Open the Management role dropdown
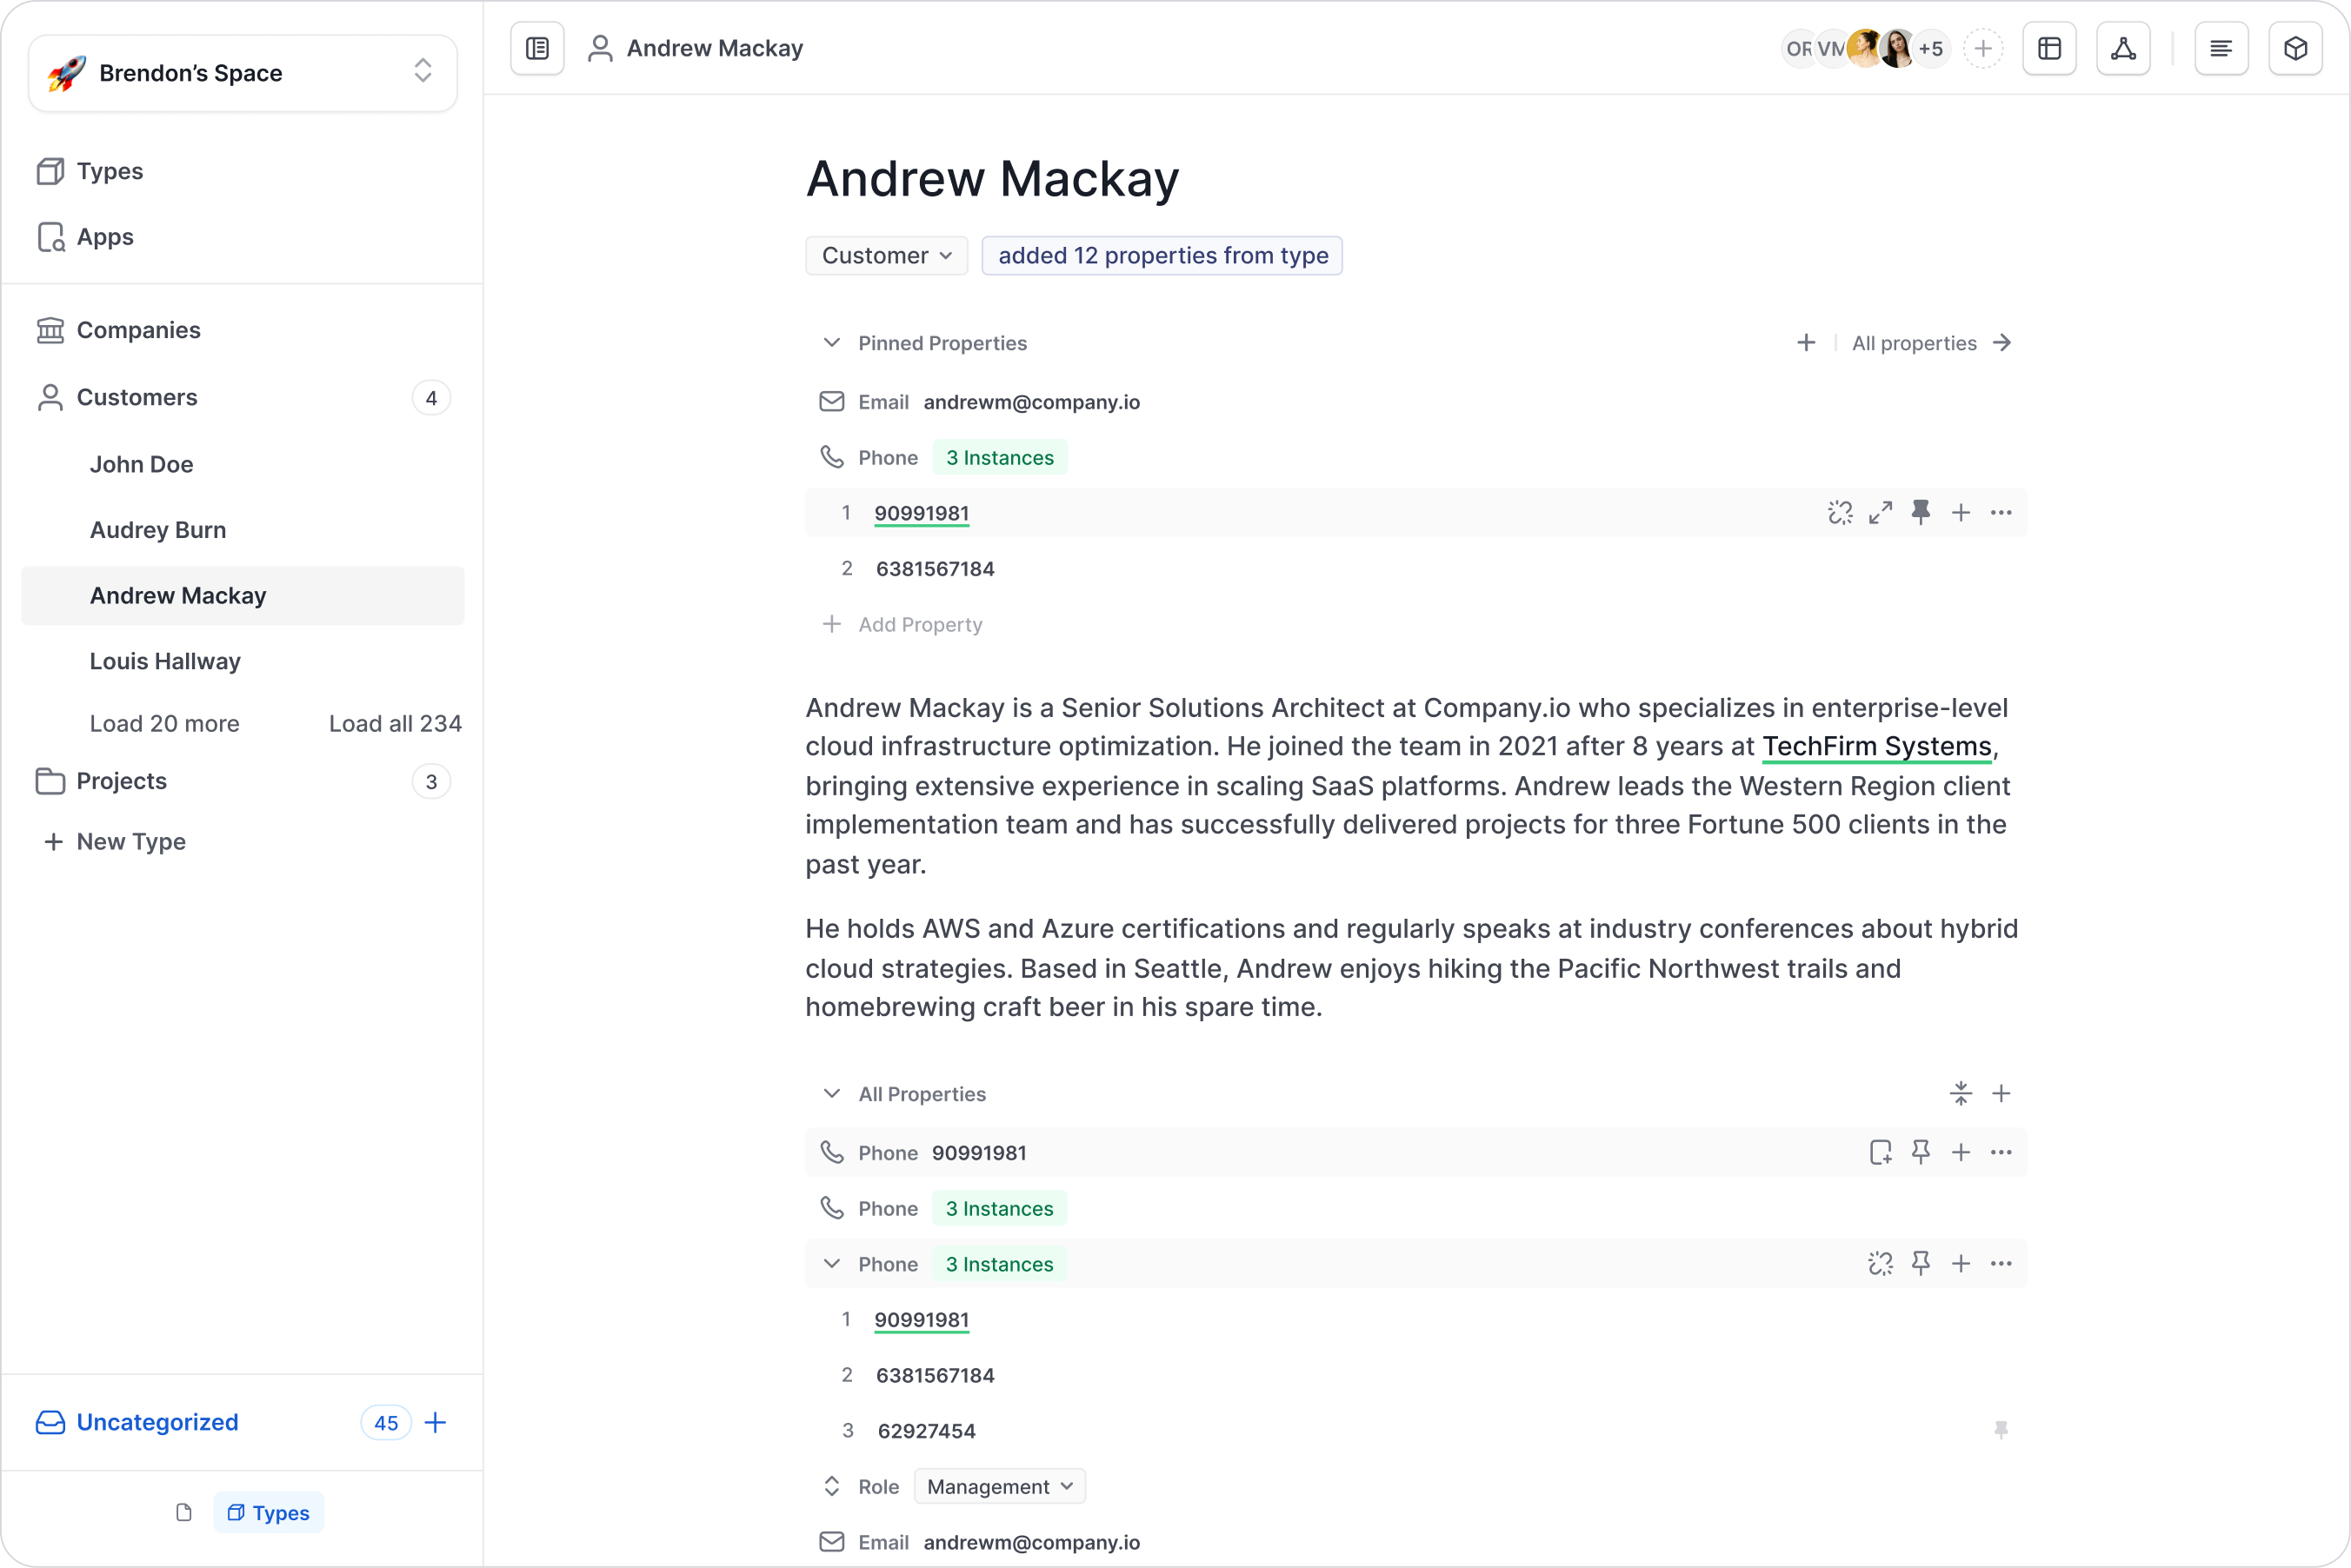 pos(999,1487)
